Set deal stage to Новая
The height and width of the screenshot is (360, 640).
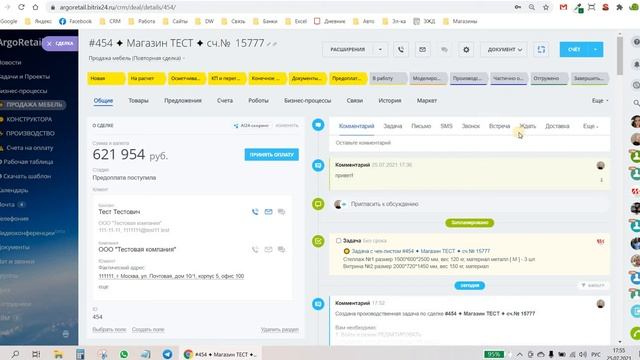point(106,78)
